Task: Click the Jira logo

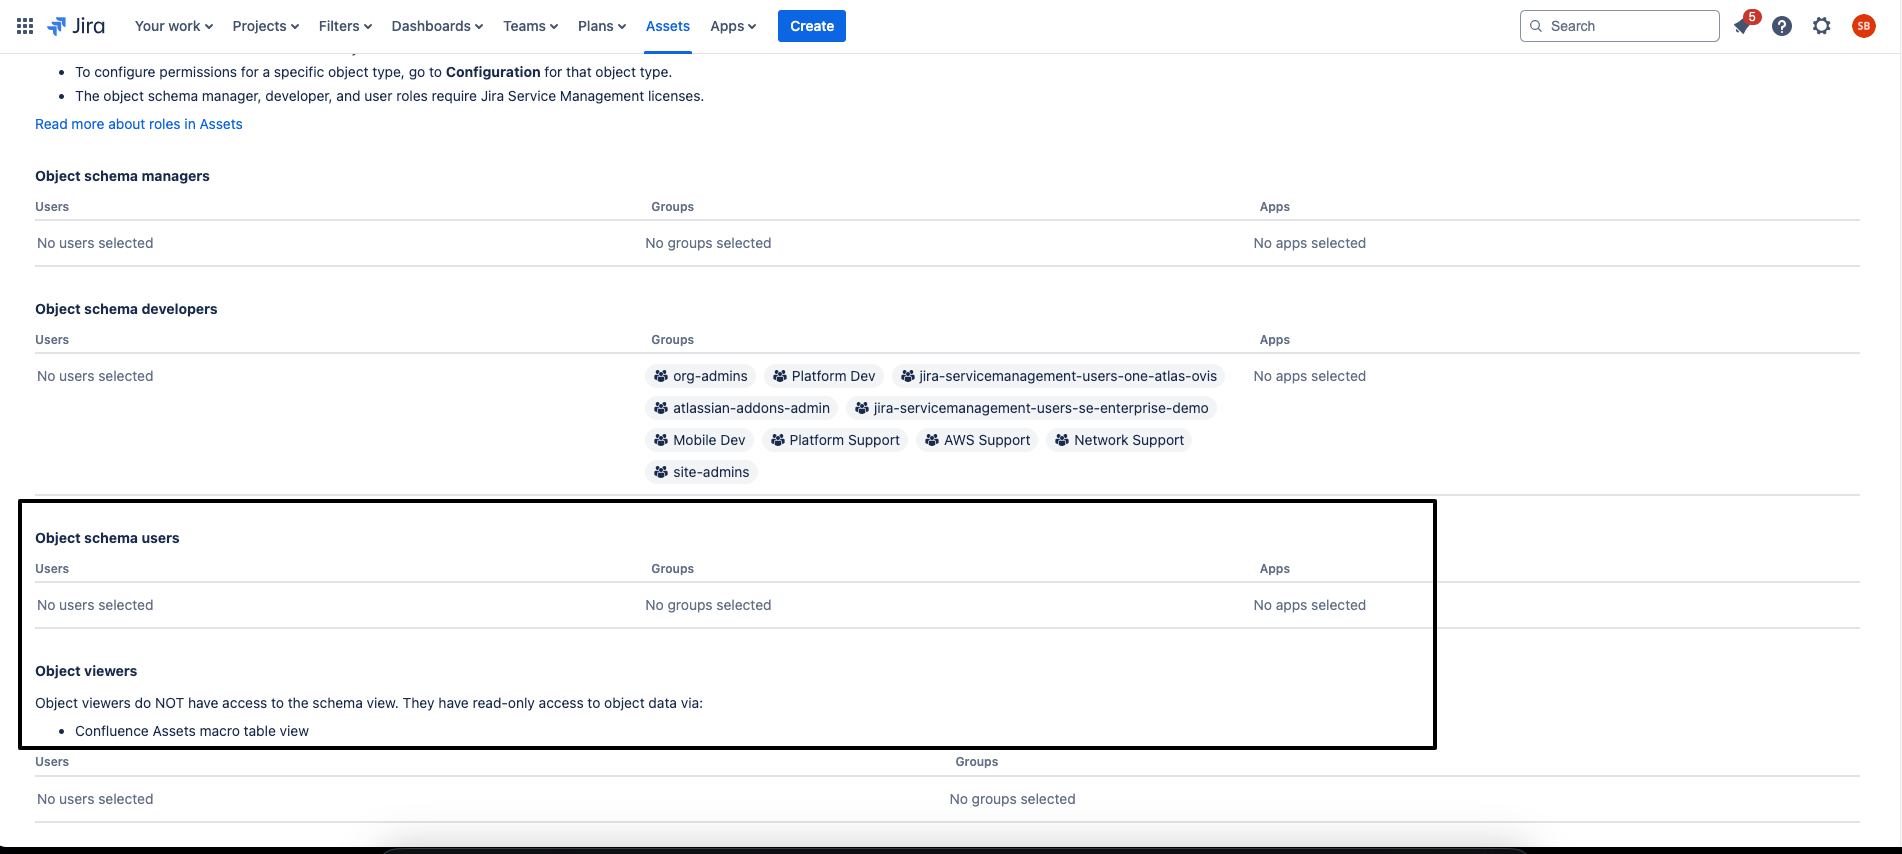Action: [77, 26]
